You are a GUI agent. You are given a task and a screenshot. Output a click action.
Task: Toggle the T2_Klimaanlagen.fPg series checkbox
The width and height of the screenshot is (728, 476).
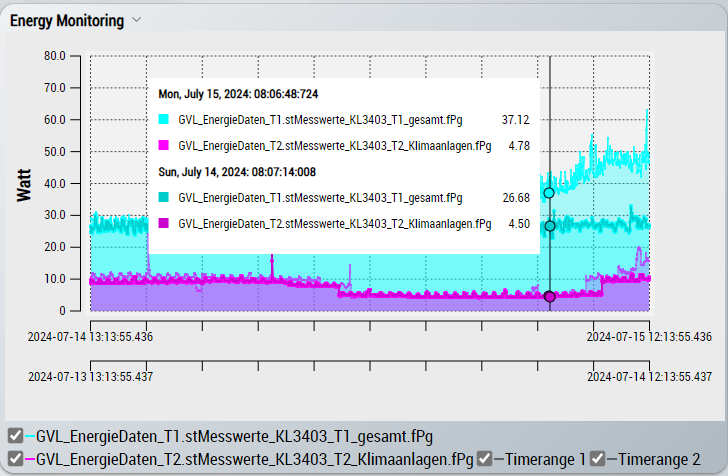click(x=15, y=458)
